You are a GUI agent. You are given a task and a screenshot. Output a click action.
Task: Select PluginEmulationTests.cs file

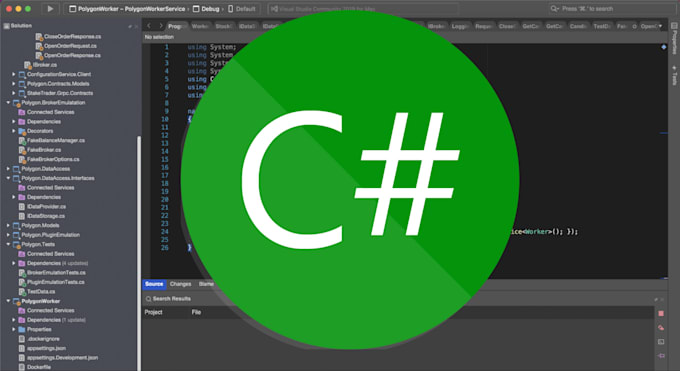point(56,282)
